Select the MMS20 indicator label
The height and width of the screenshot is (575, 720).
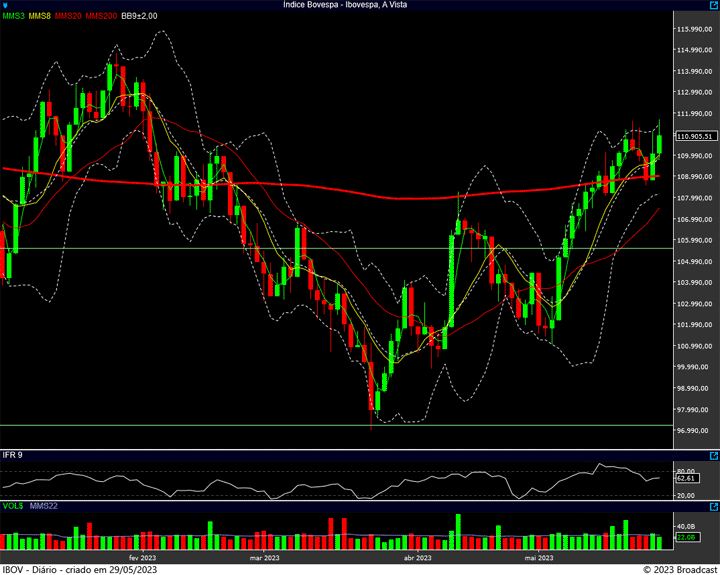tap(69, 17)
